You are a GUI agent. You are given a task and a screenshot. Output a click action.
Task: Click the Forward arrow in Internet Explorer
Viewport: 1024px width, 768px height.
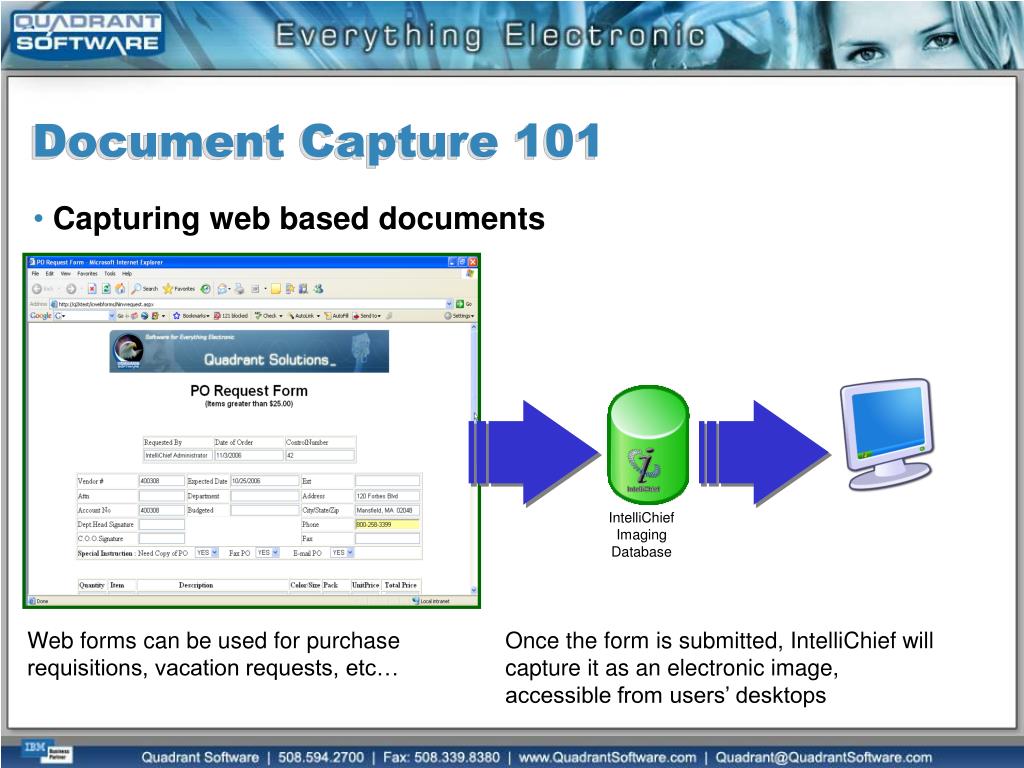(x=71, y=289)
